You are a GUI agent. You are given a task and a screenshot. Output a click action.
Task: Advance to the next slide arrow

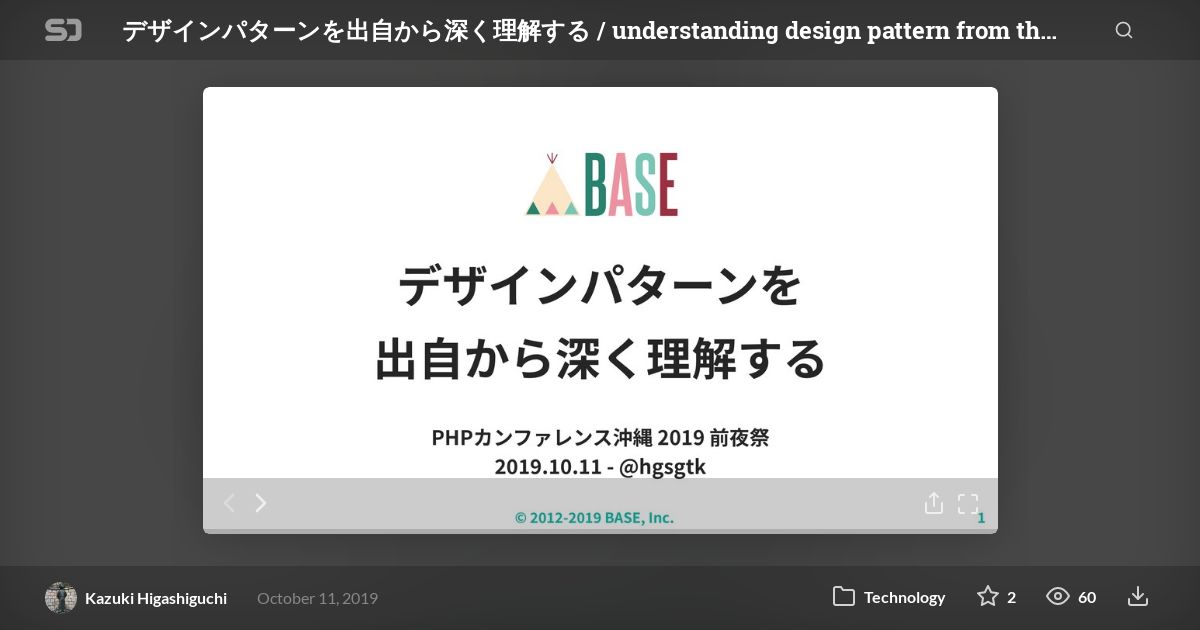point(261,503)
